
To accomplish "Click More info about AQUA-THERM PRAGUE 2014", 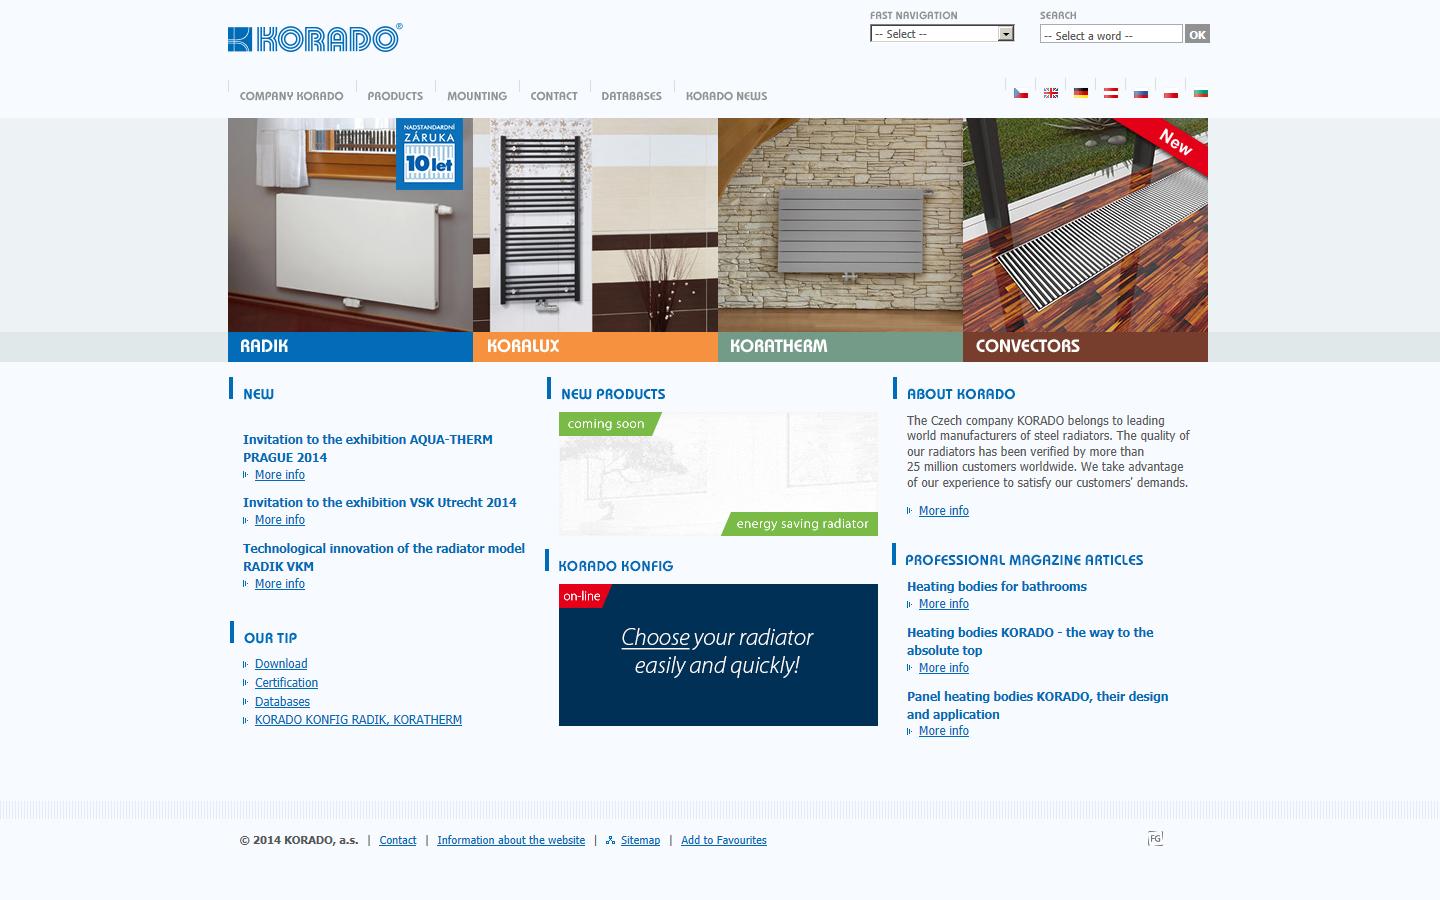I will pos(280,474).
